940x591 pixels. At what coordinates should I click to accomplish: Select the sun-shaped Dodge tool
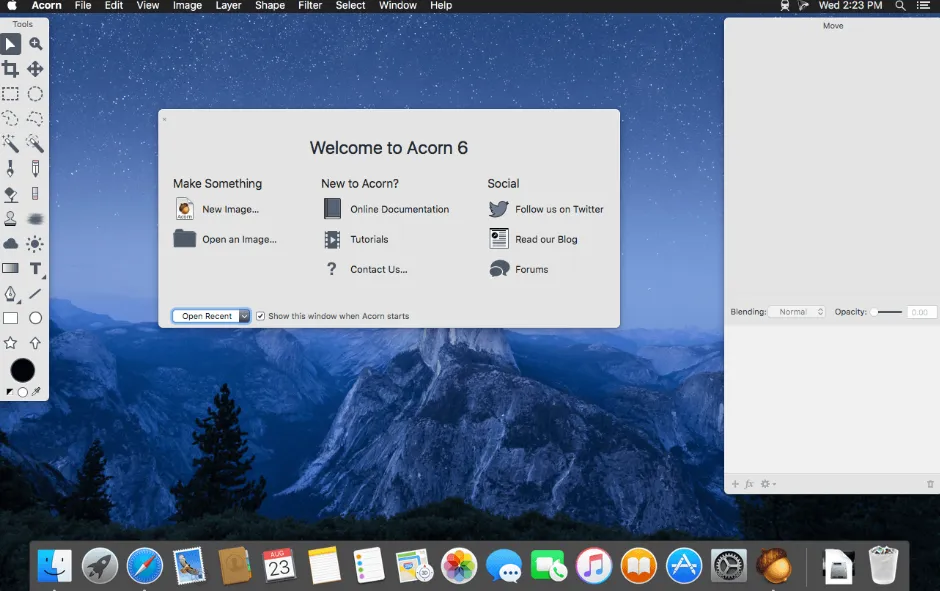(x=35, y=243)
